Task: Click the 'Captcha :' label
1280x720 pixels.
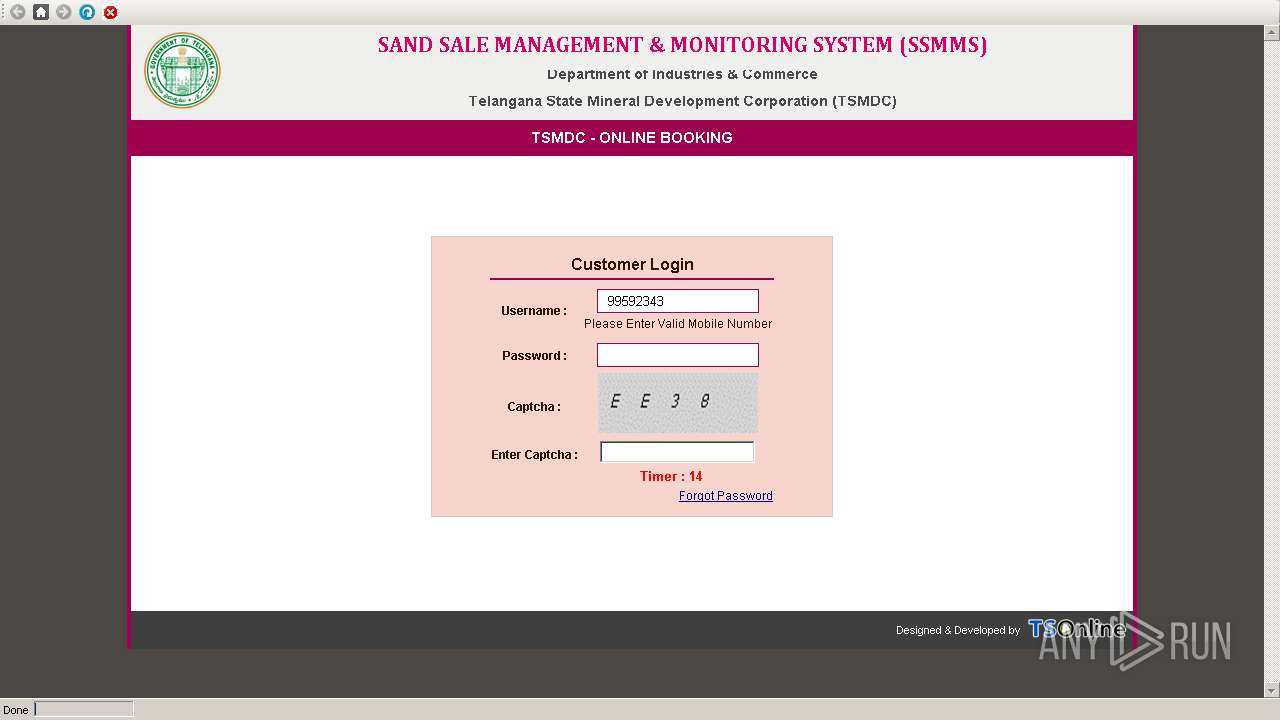Action: [534, 407]
